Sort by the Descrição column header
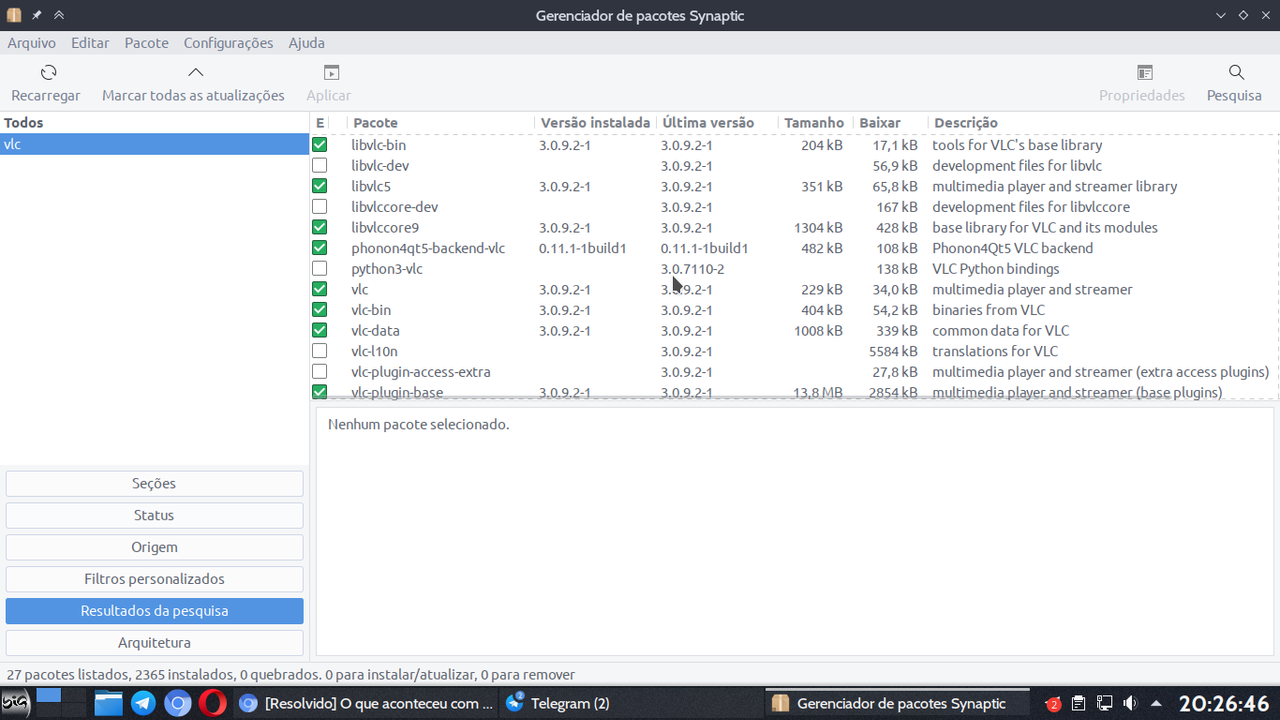The height and width of the screenshot is (720, 1280). 1102,123
